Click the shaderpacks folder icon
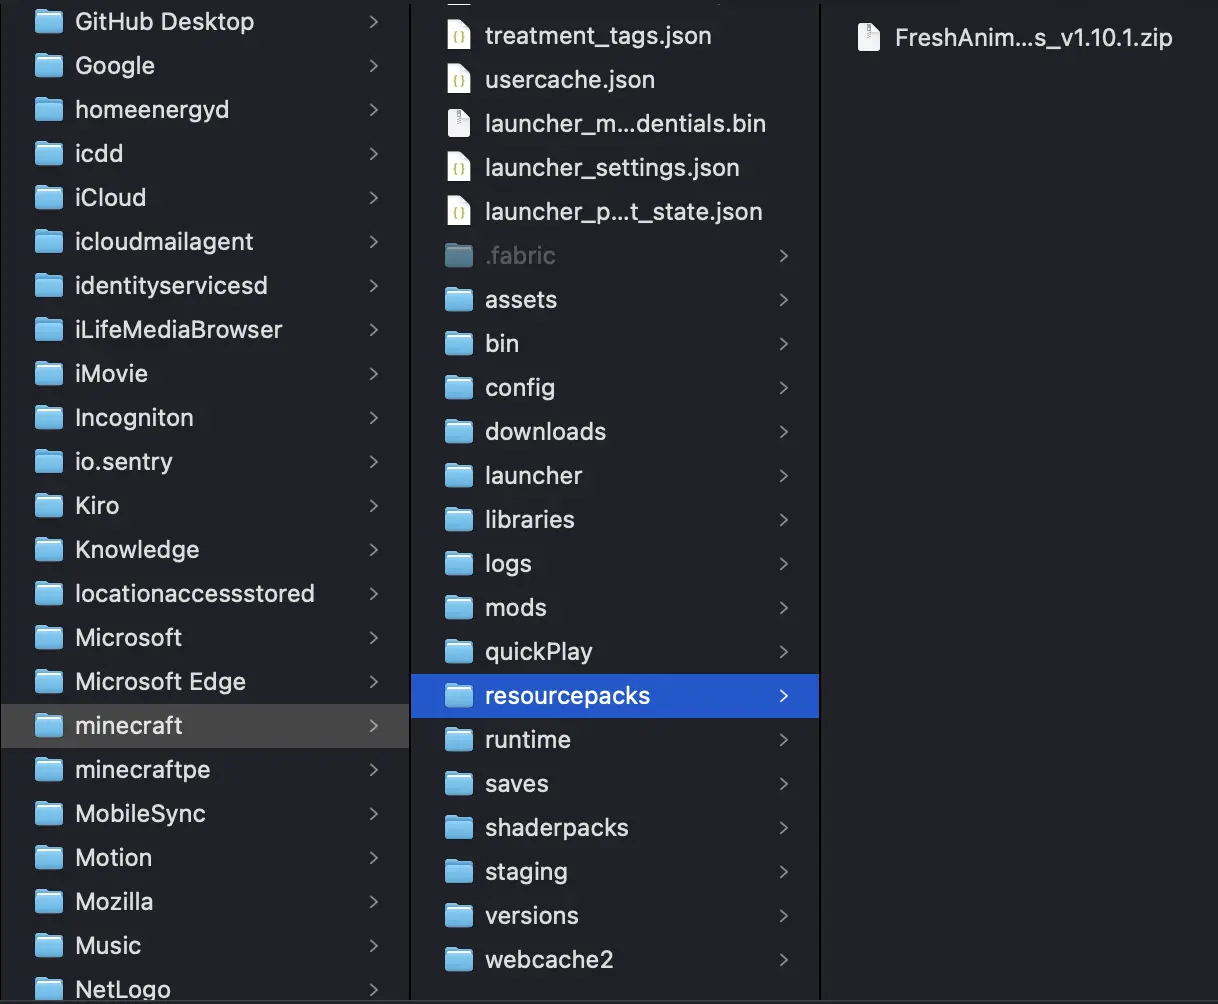 [459, 827]
